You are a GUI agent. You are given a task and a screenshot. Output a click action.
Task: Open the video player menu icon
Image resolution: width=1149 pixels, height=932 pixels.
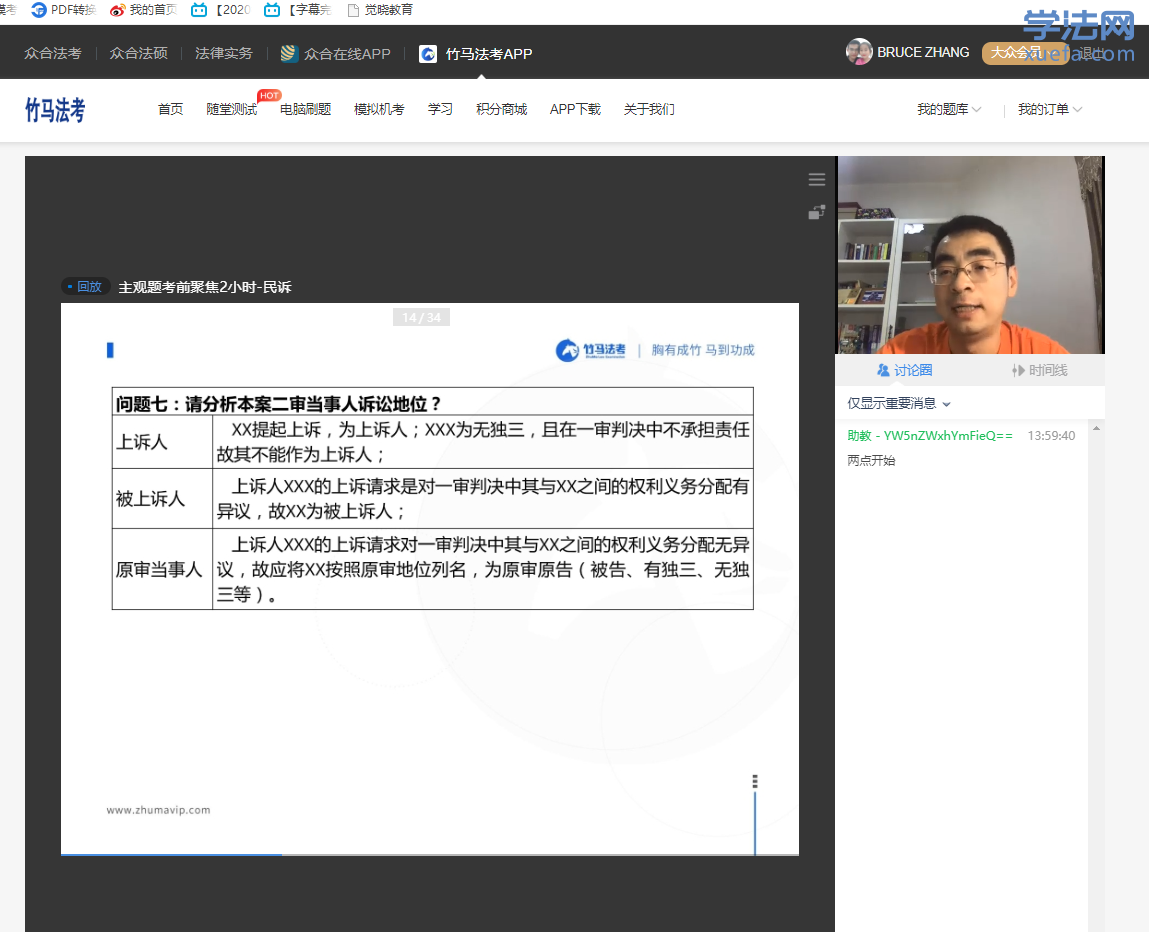817,180
